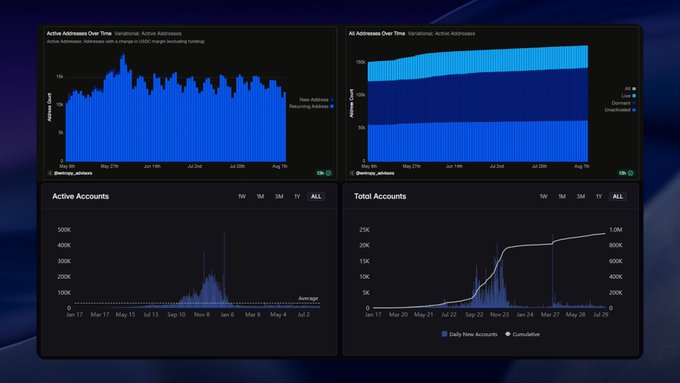
Task: Click the 13h refresh status badge in All Addresses panel
Action: 626,173
